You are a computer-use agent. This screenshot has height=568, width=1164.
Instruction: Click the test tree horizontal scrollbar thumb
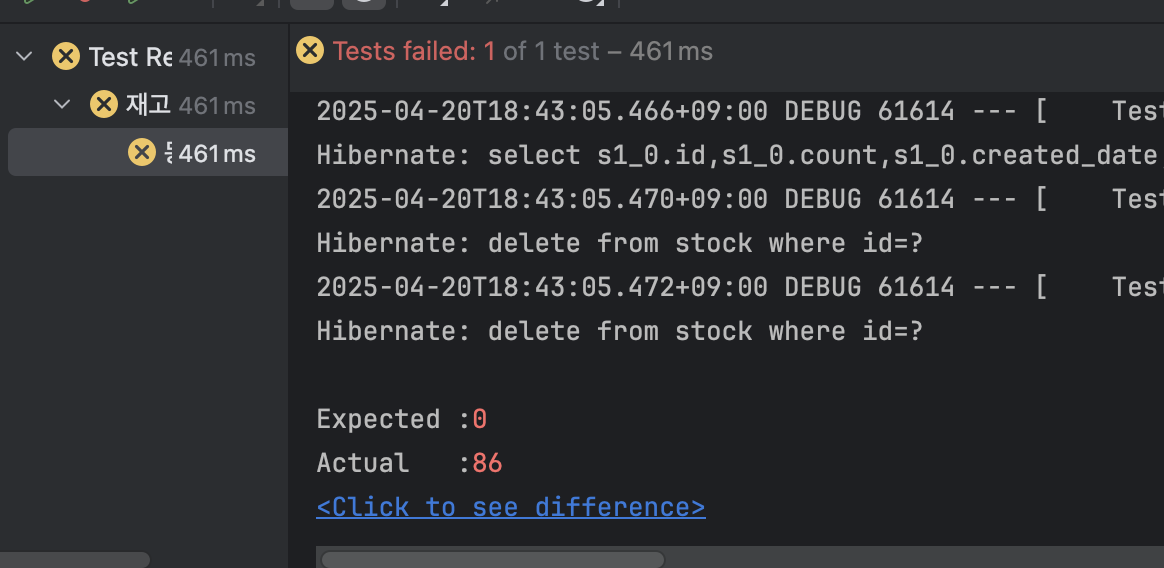pos(74,559)
